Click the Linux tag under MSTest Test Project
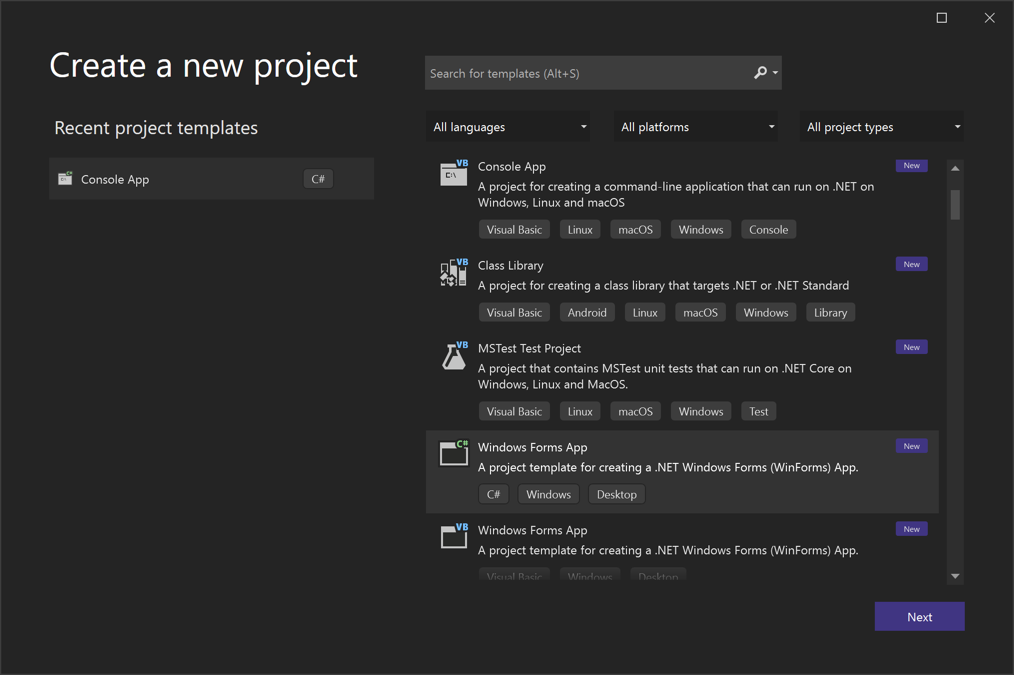The height and width of the screenshot is (675, 1014). point(580,411)
